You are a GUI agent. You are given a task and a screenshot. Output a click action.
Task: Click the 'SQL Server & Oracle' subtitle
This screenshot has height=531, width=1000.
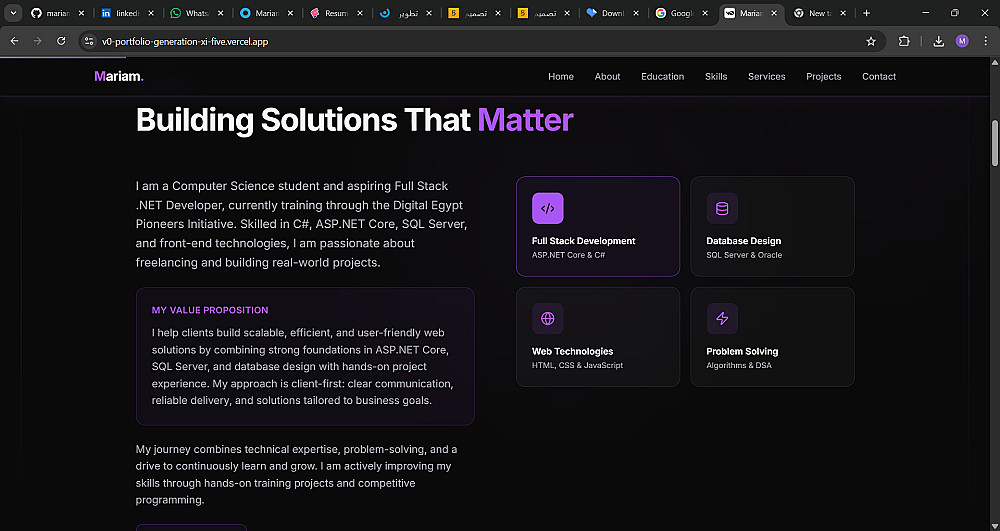tap(744, 255)
